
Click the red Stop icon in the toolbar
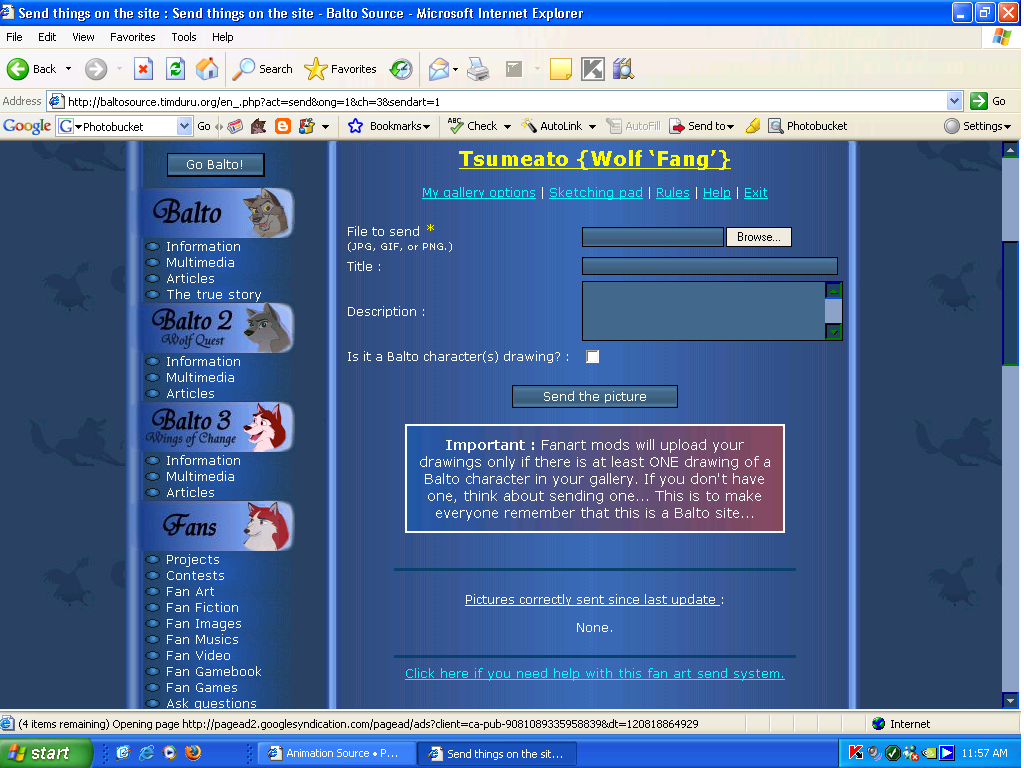coord(143,69)
